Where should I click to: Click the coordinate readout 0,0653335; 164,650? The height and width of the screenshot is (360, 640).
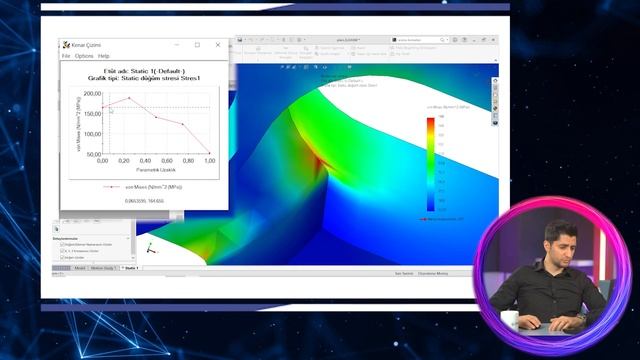pyautogui.click(x=144, y=201)
